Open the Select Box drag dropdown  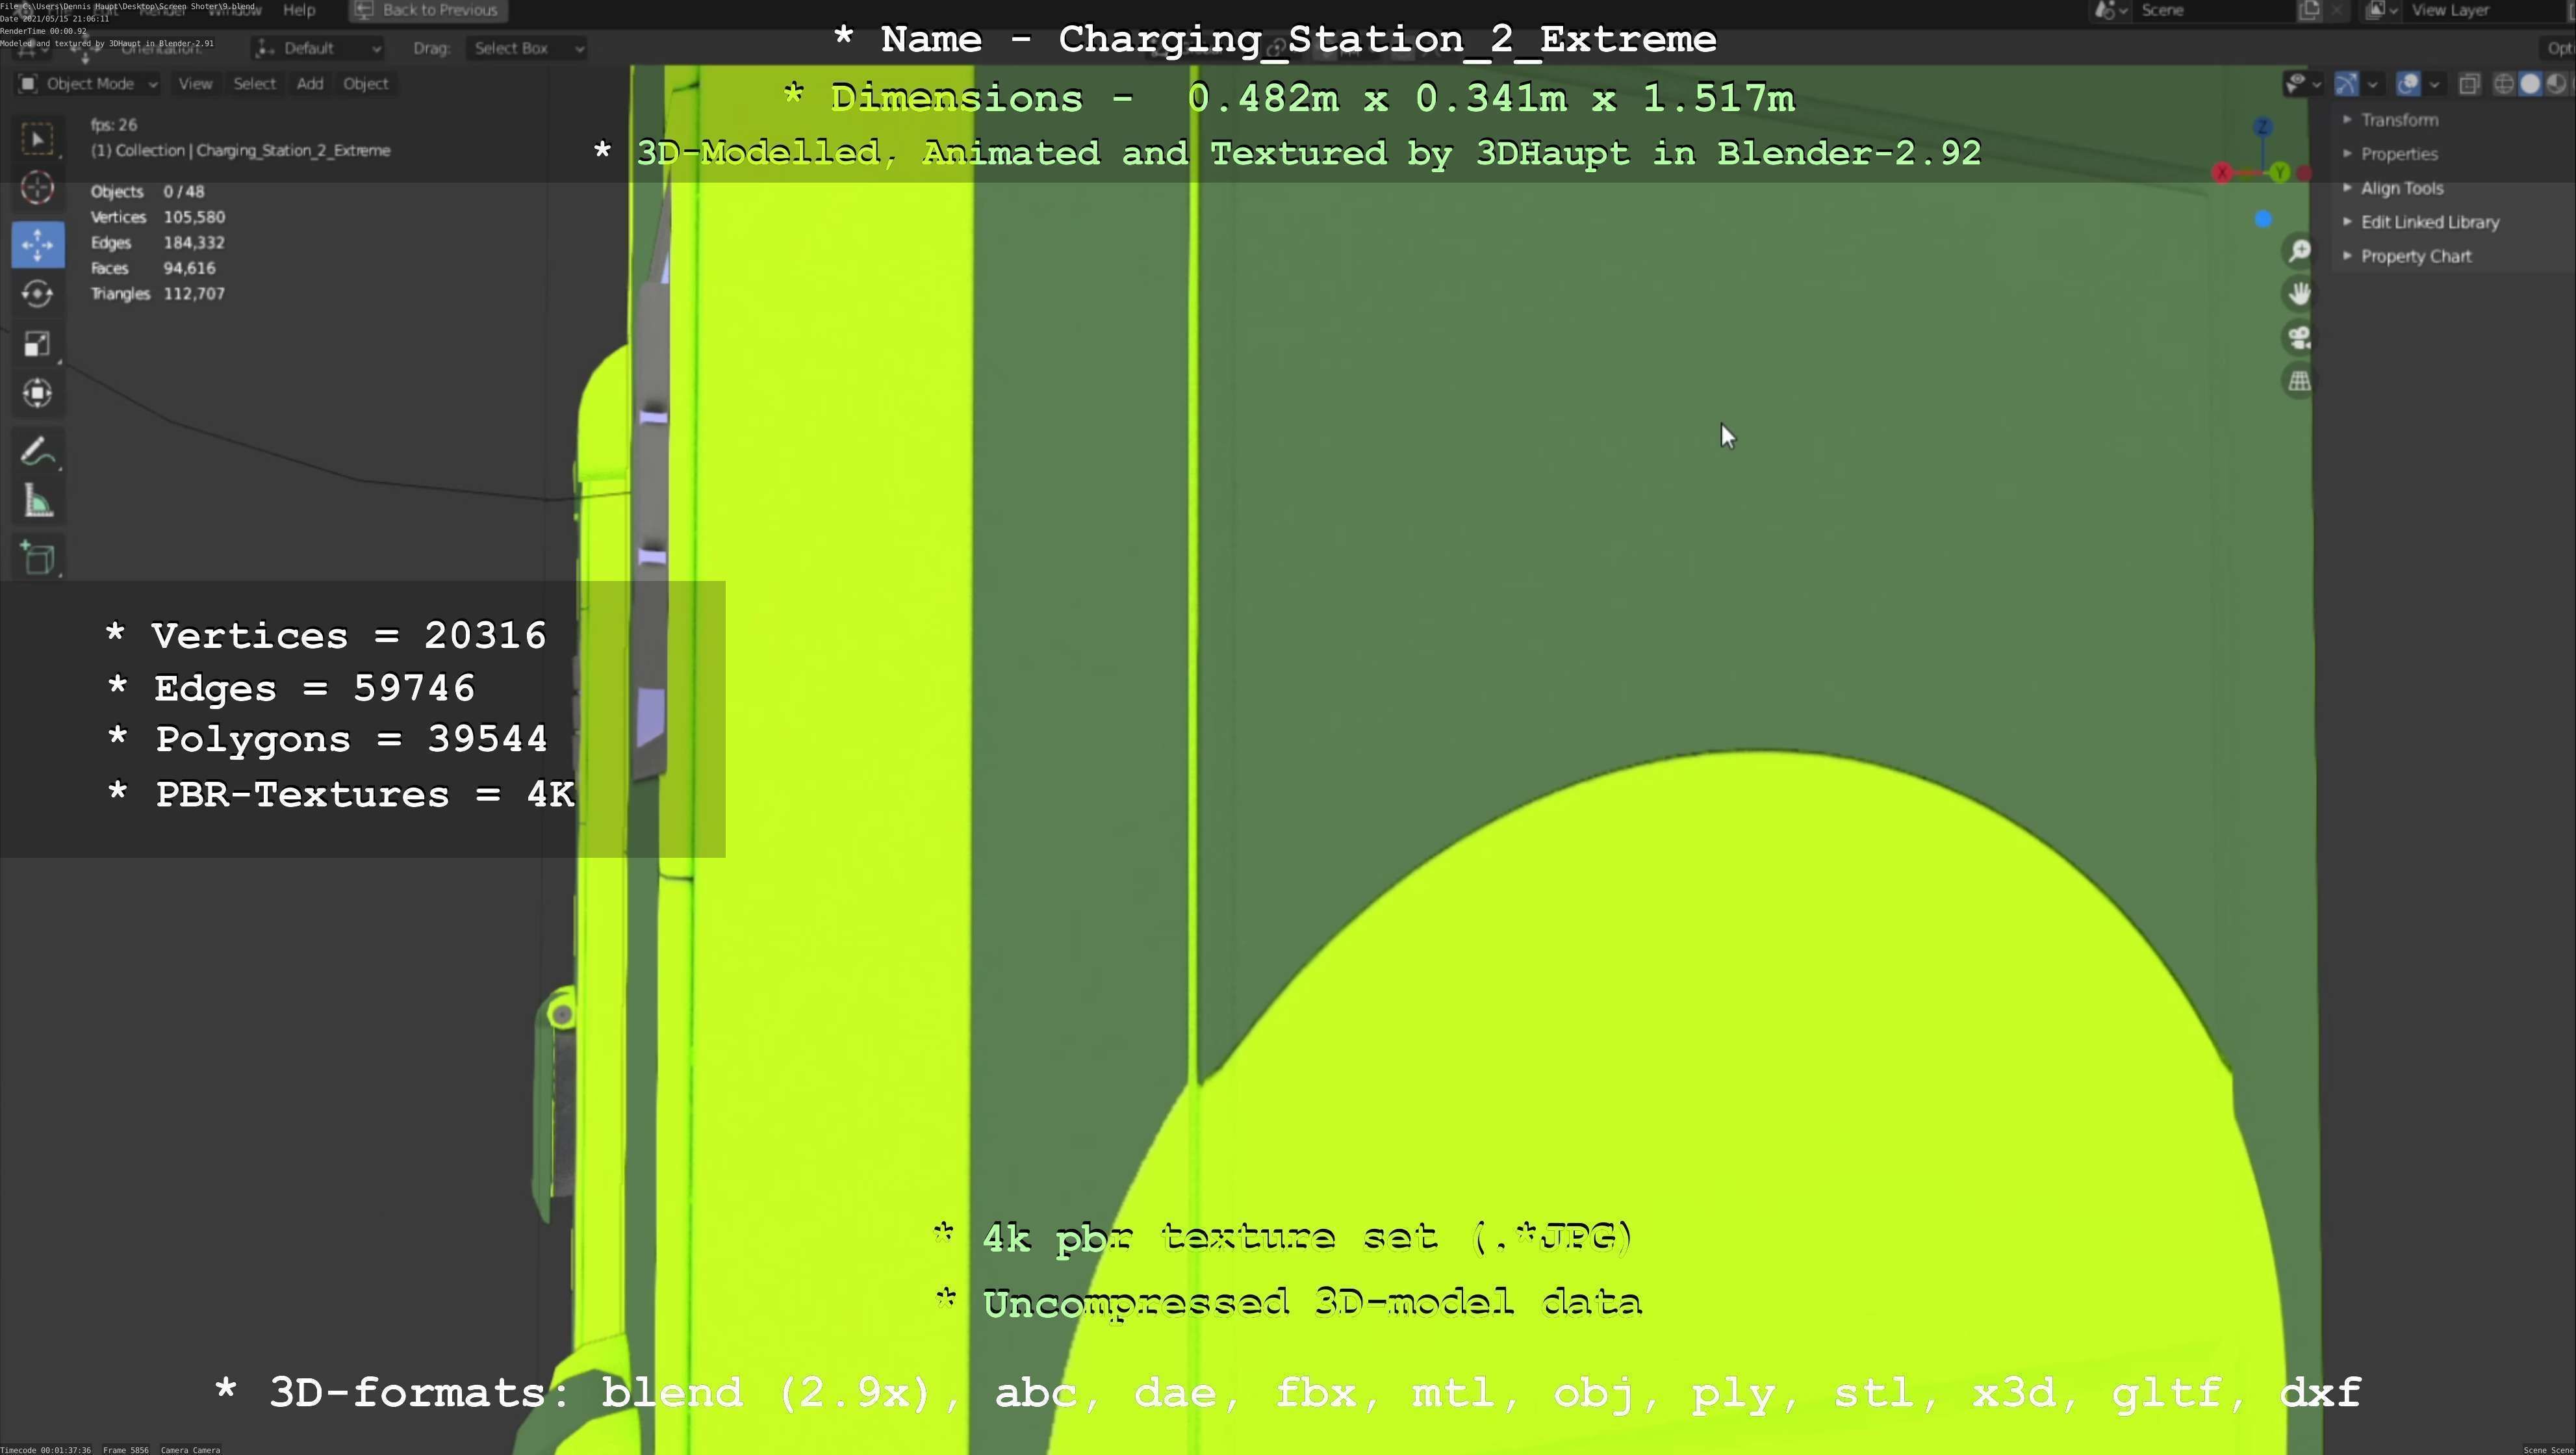tap(525, 48)
